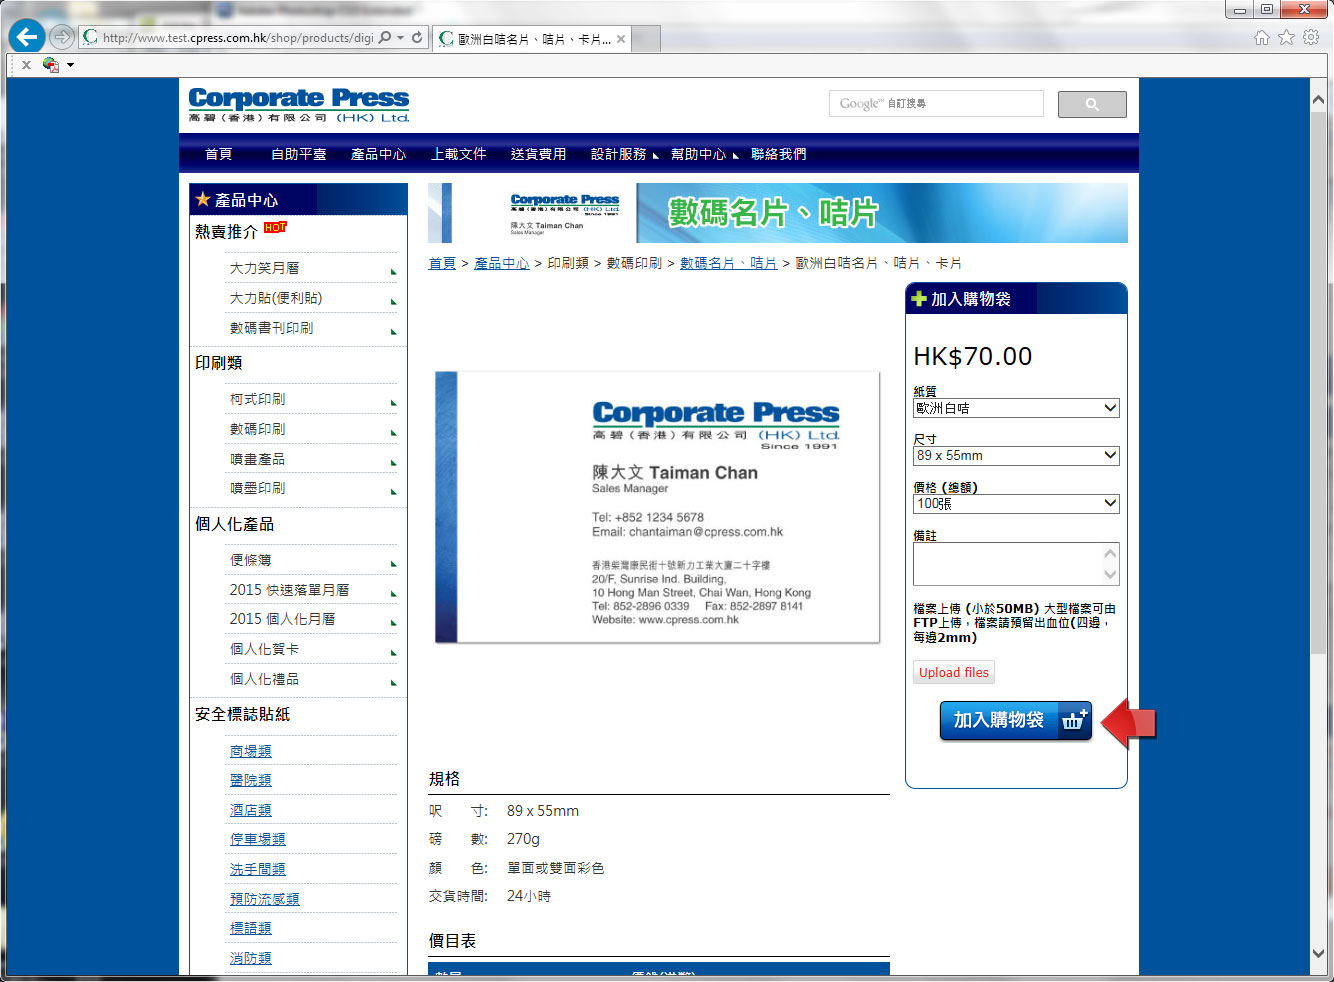The height and width of the screenshot is (982, 1334).
Task: Click the Corporate Press logo
Action: (299, 104)
